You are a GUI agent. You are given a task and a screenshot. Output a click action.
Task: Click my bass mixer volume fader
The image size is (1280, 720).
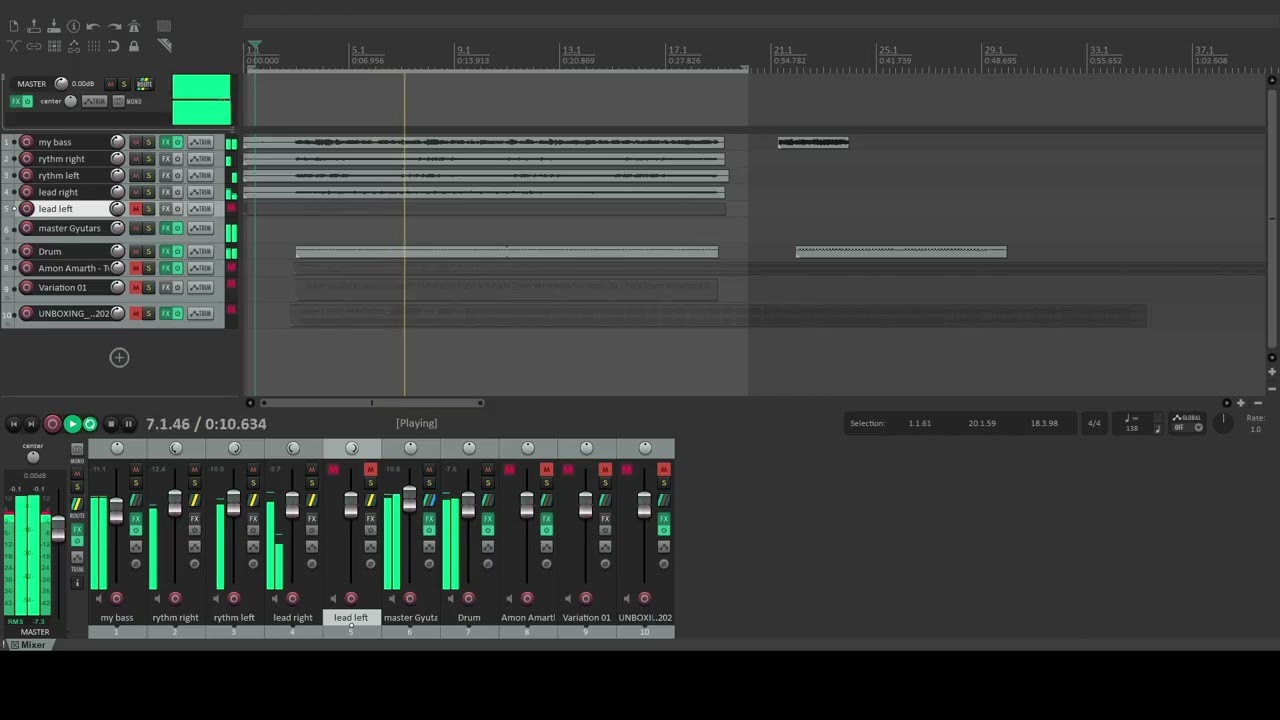(x=117, y=511)
